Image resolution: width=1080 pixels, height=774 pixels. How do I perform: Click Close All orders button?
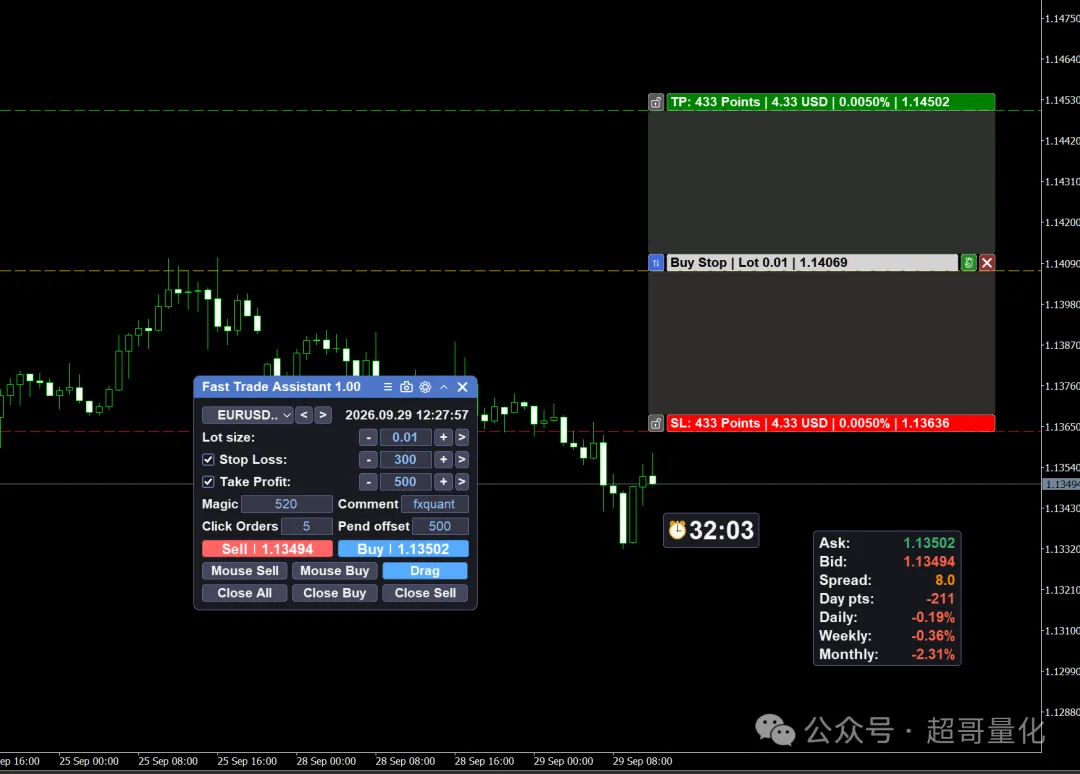tap(245, 593)
